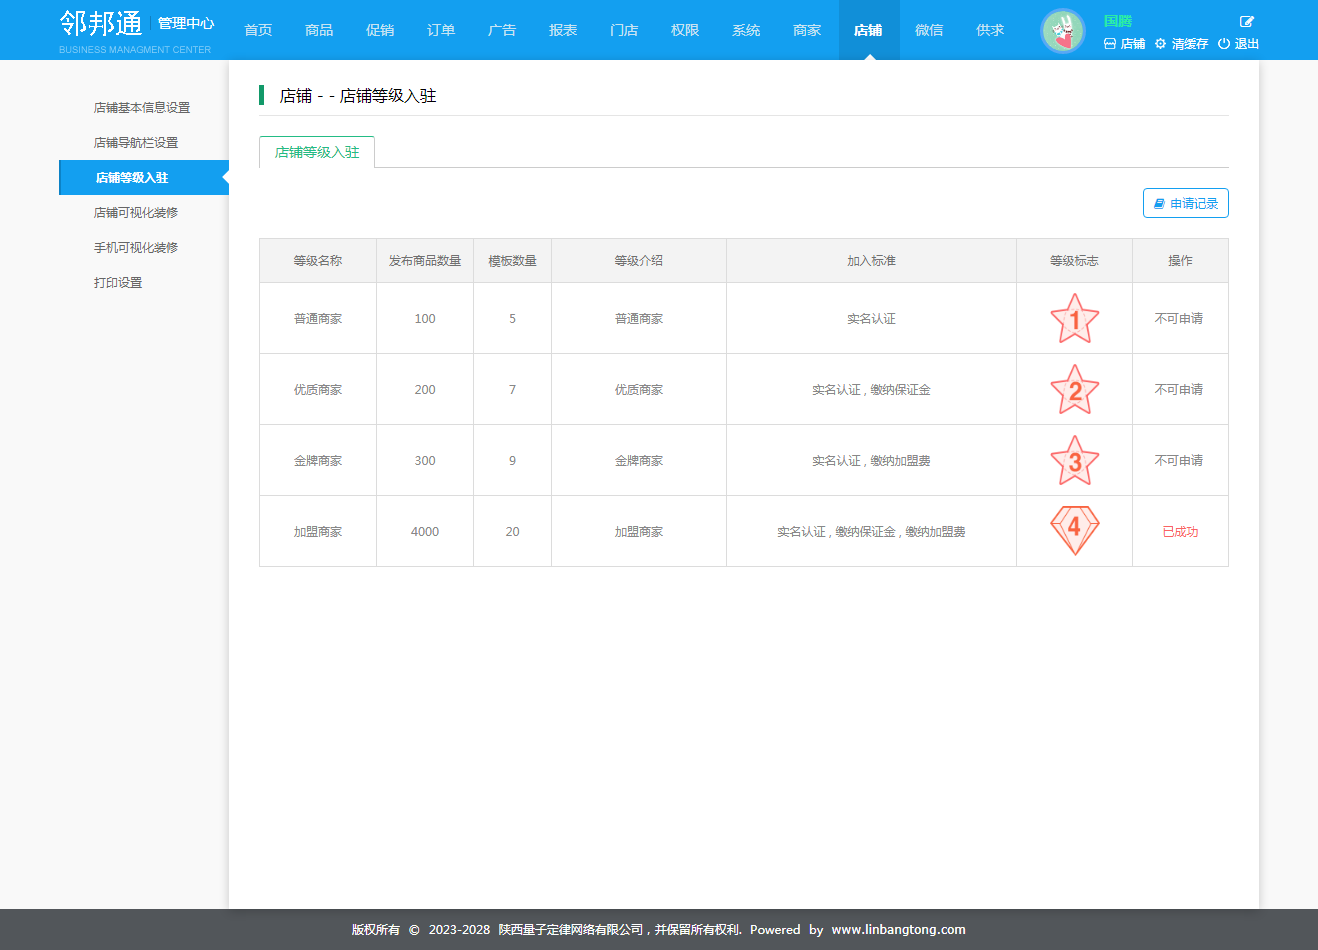Select 店铺基本信息设置 in the sidebar
This screenshot has width=1318, height=950.
142,108
